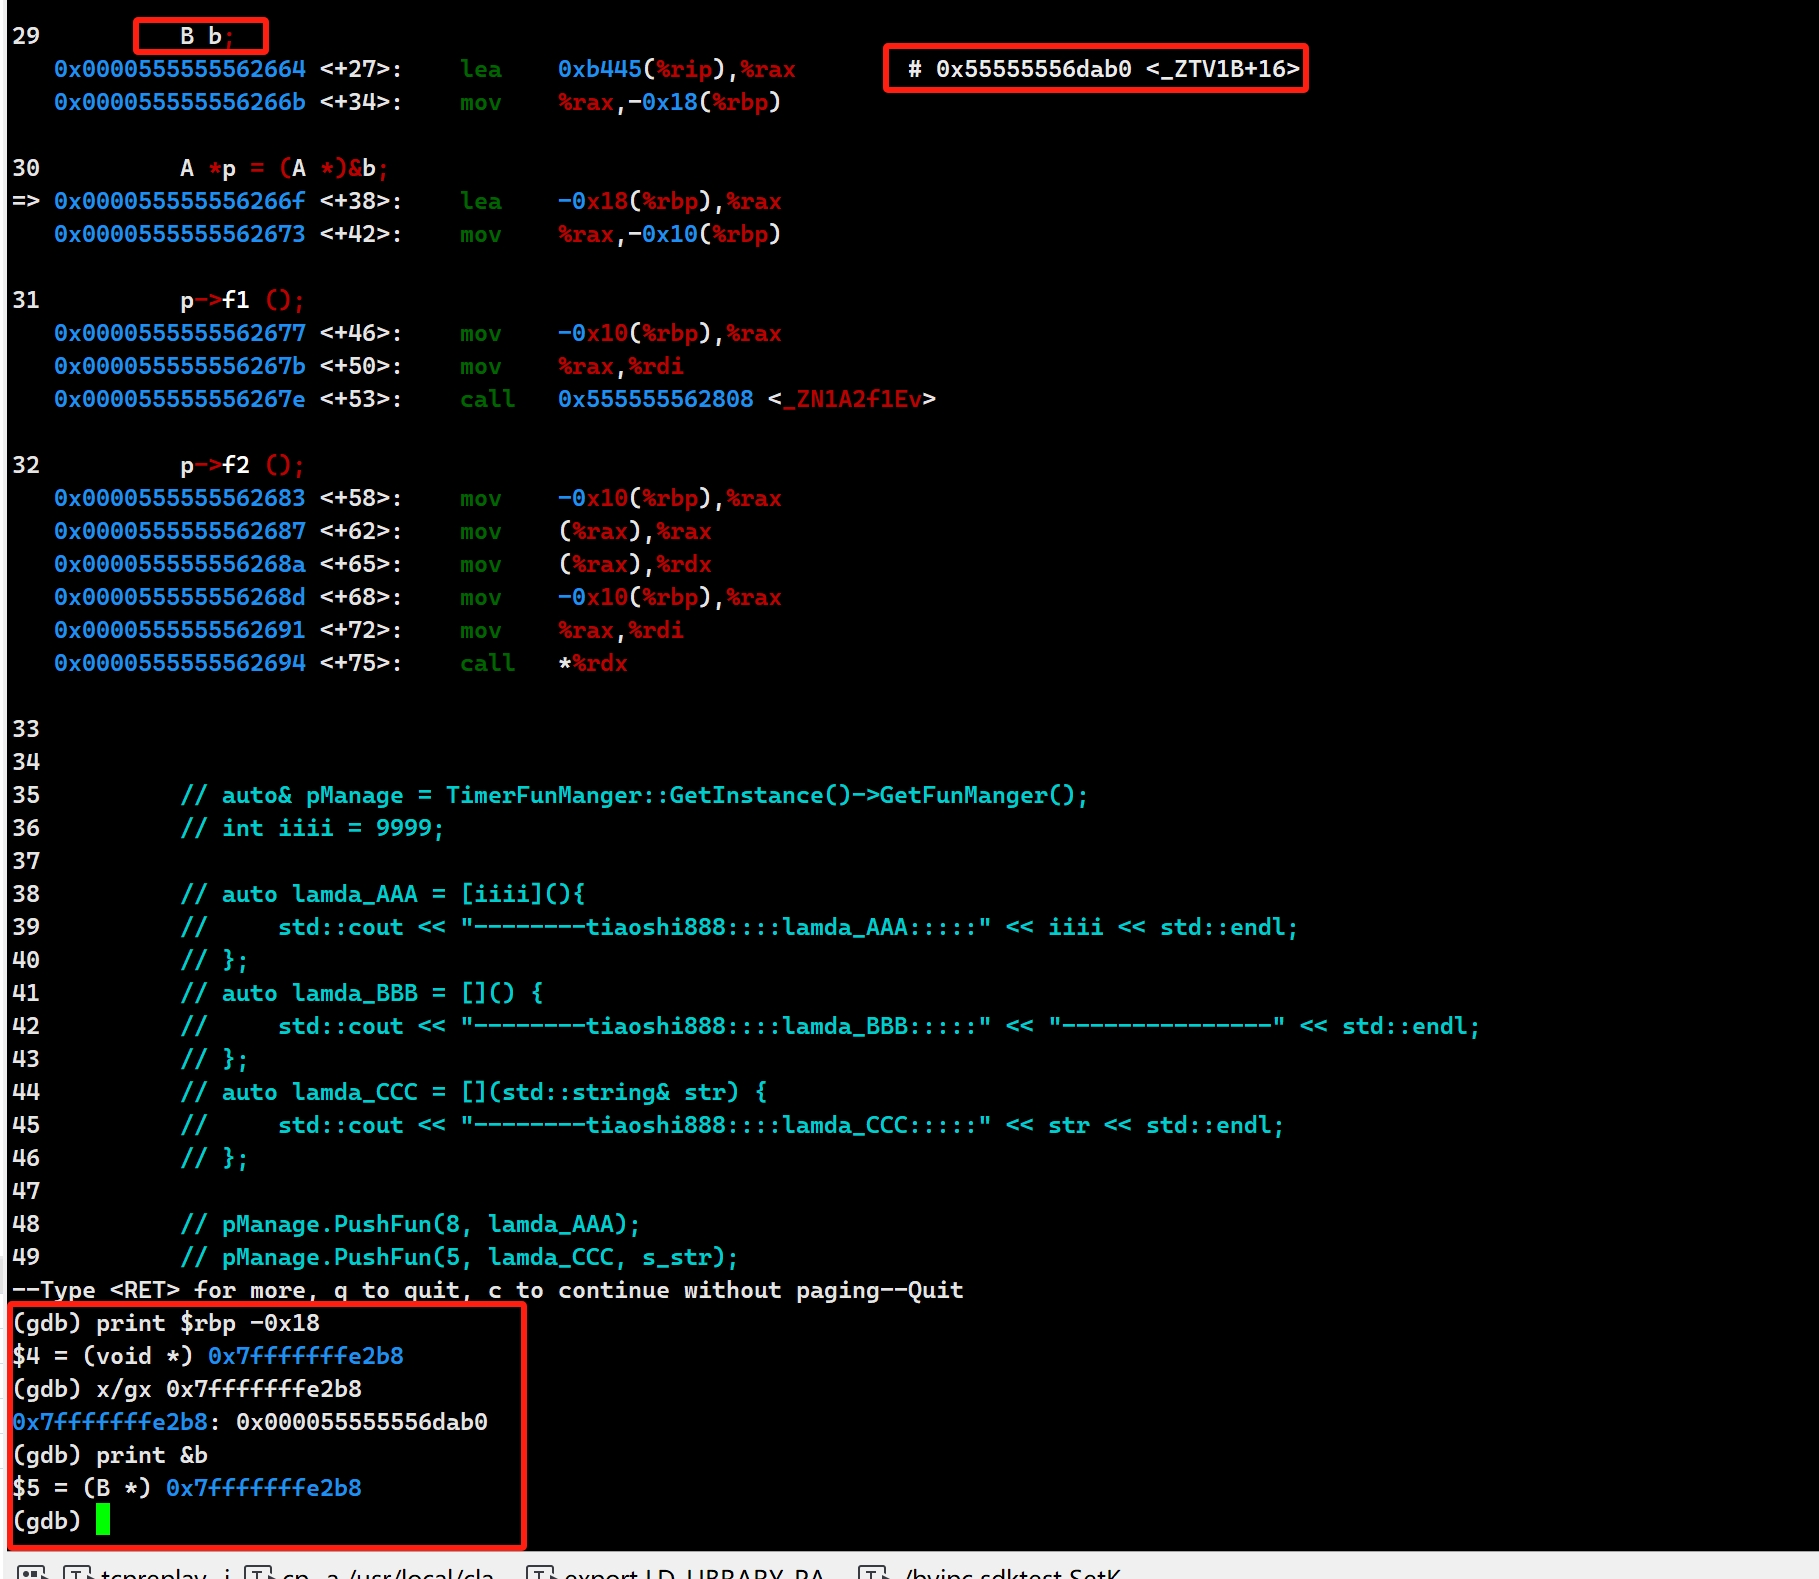This screenshot has width=1819, height=1579.
Task: Click comment '# 0x55555556dab0 <_ZTV1B+16>'
Action: (1103, 69)
